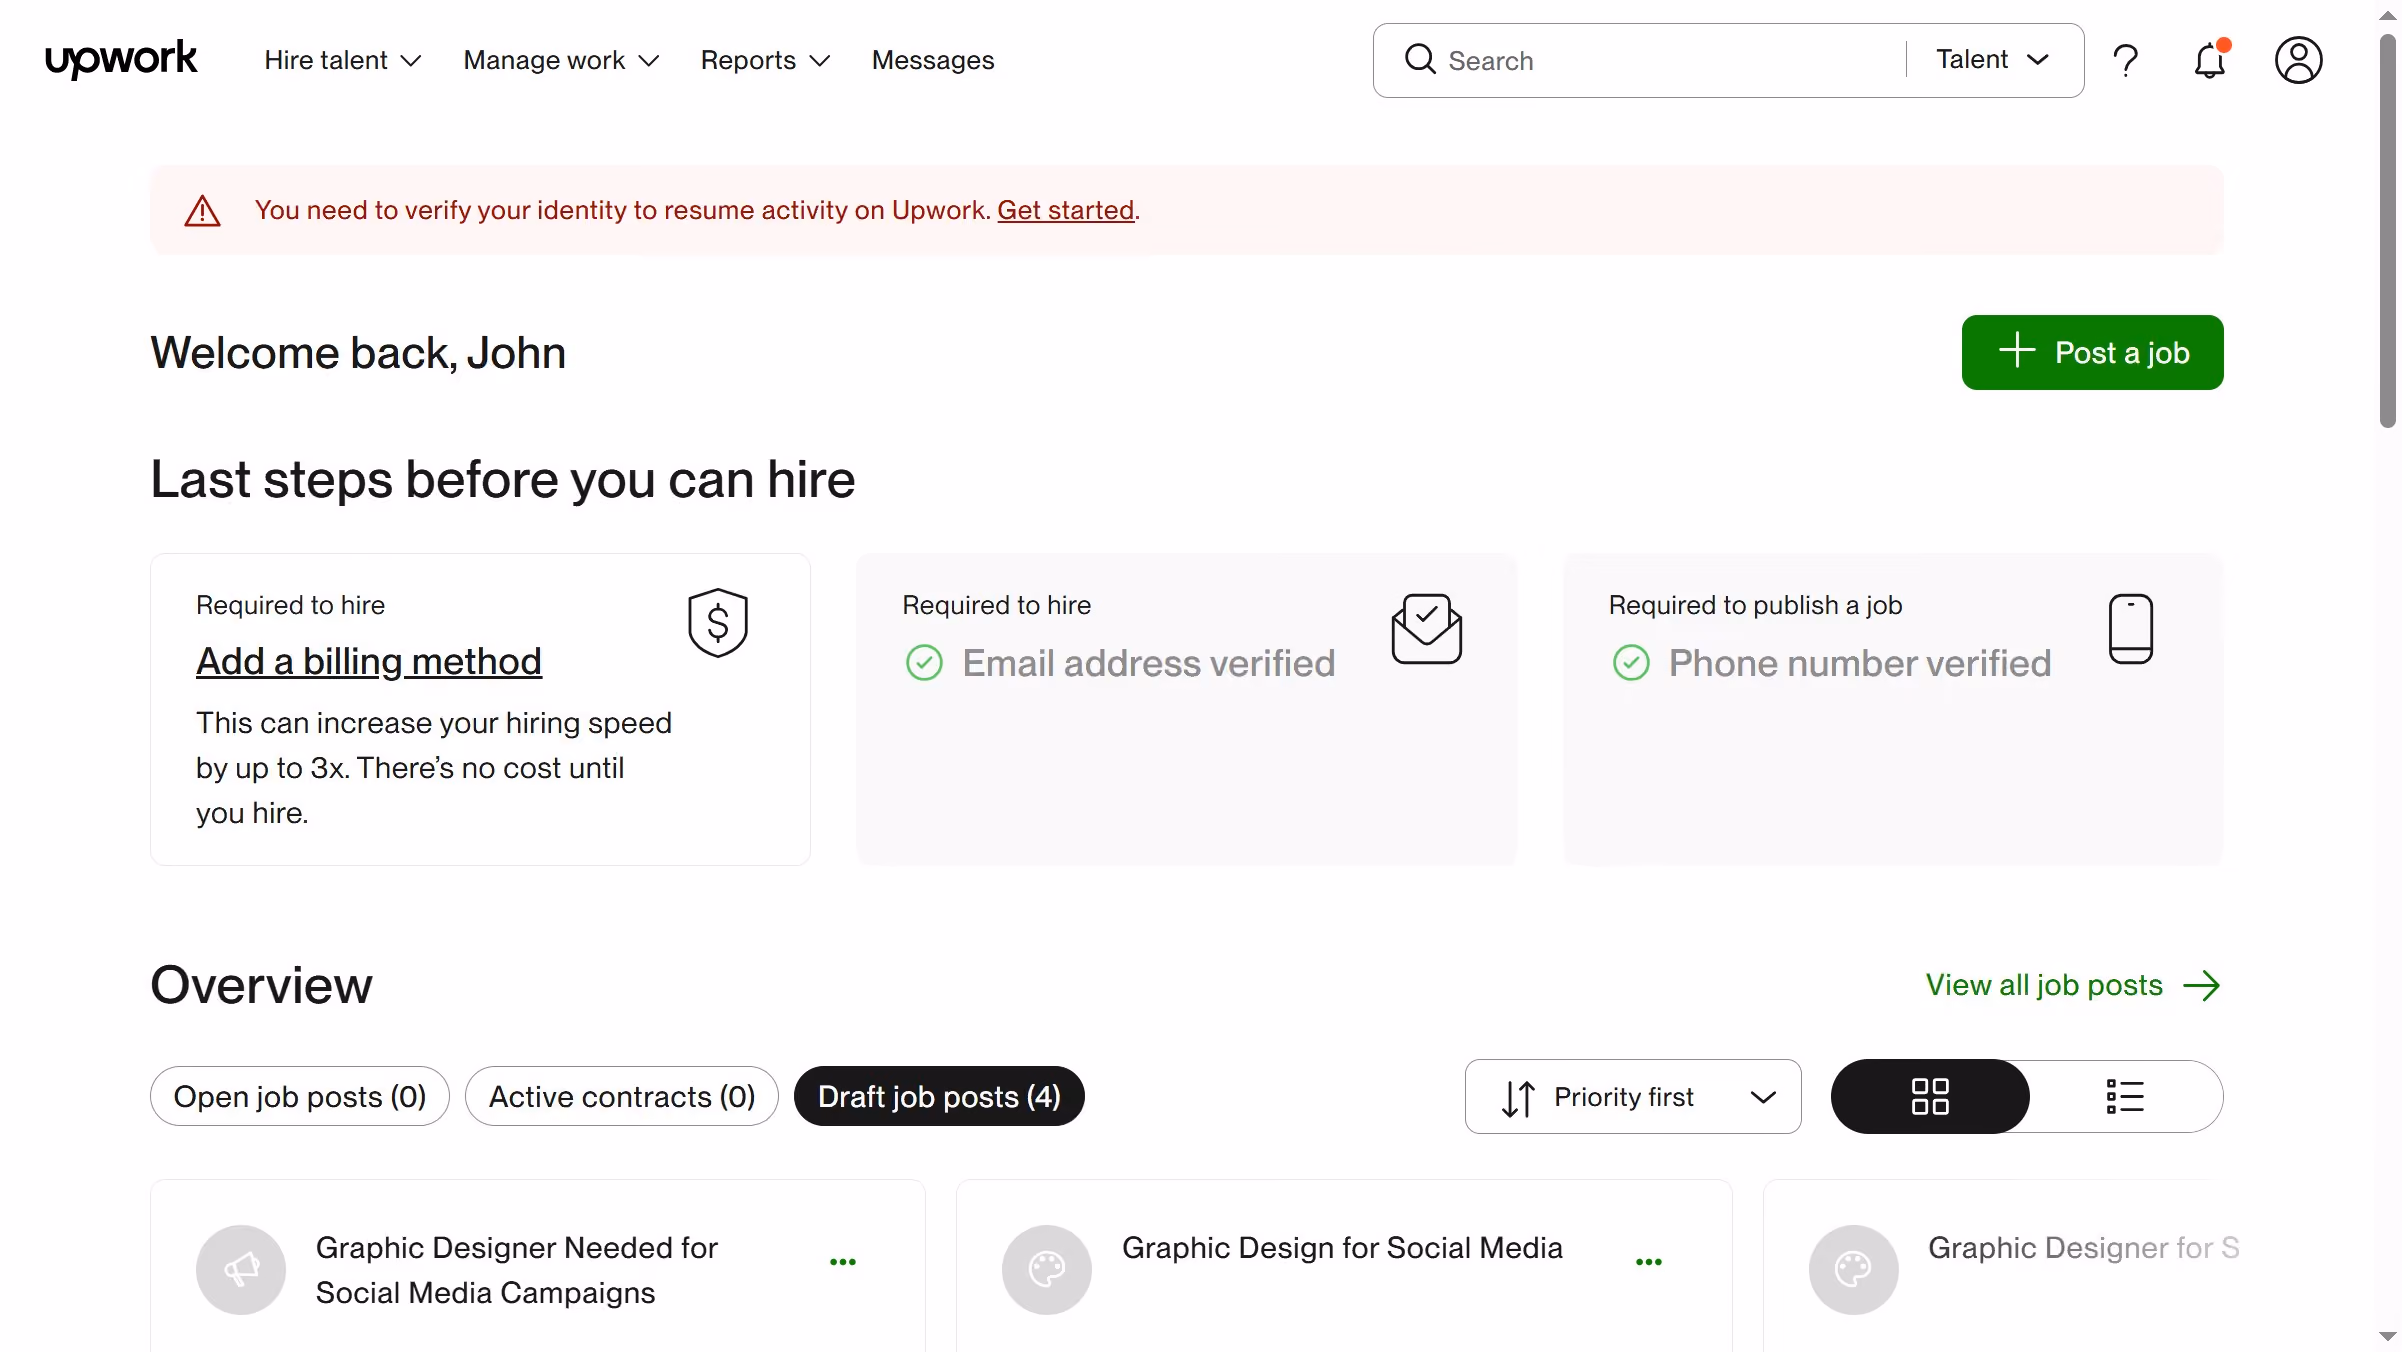Screen dimensions: 2402x1352
Task: Click Add a billing method link
Action: (369, 661)
